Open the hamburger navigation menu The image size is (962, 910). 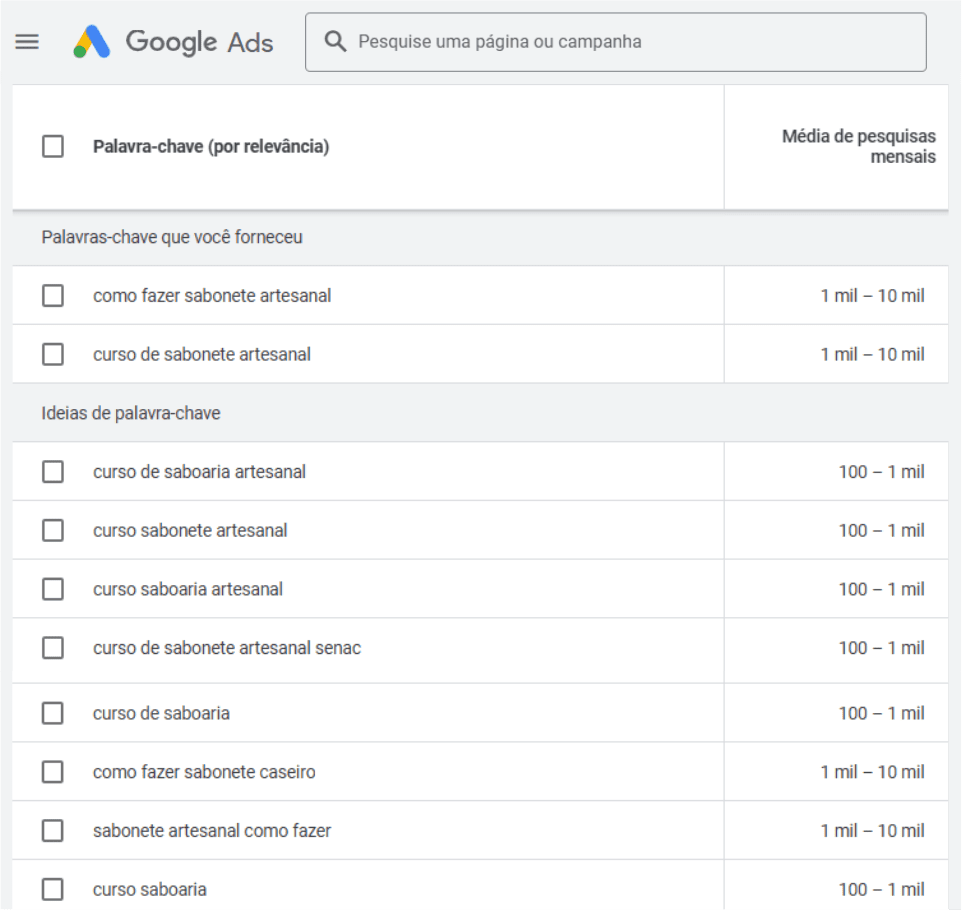(27, 42)
